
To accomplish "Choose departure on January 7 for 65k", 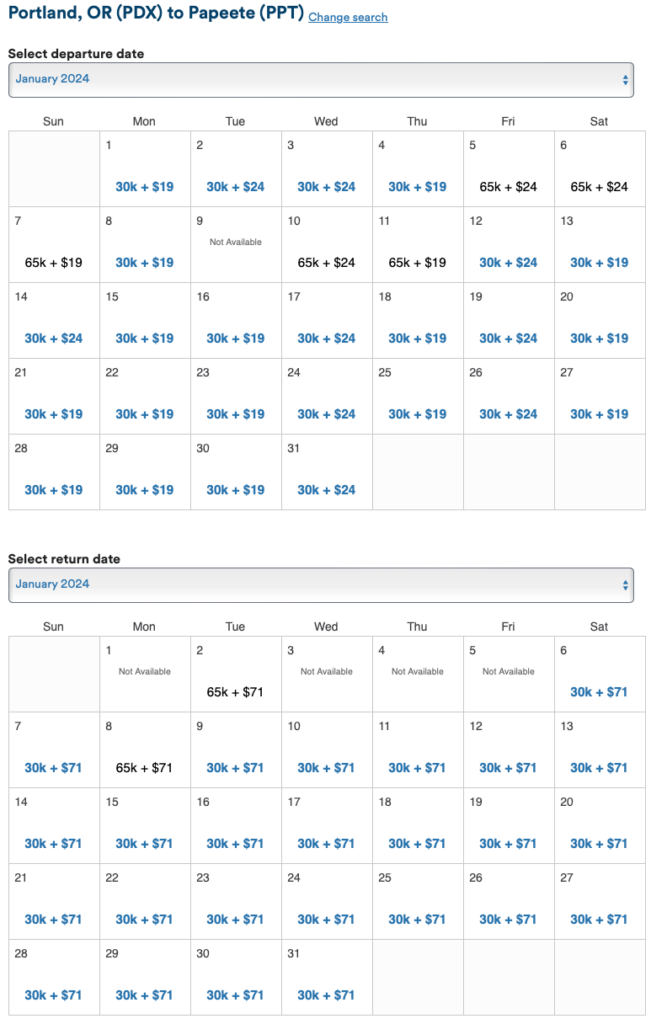I will tap(53, 262).
